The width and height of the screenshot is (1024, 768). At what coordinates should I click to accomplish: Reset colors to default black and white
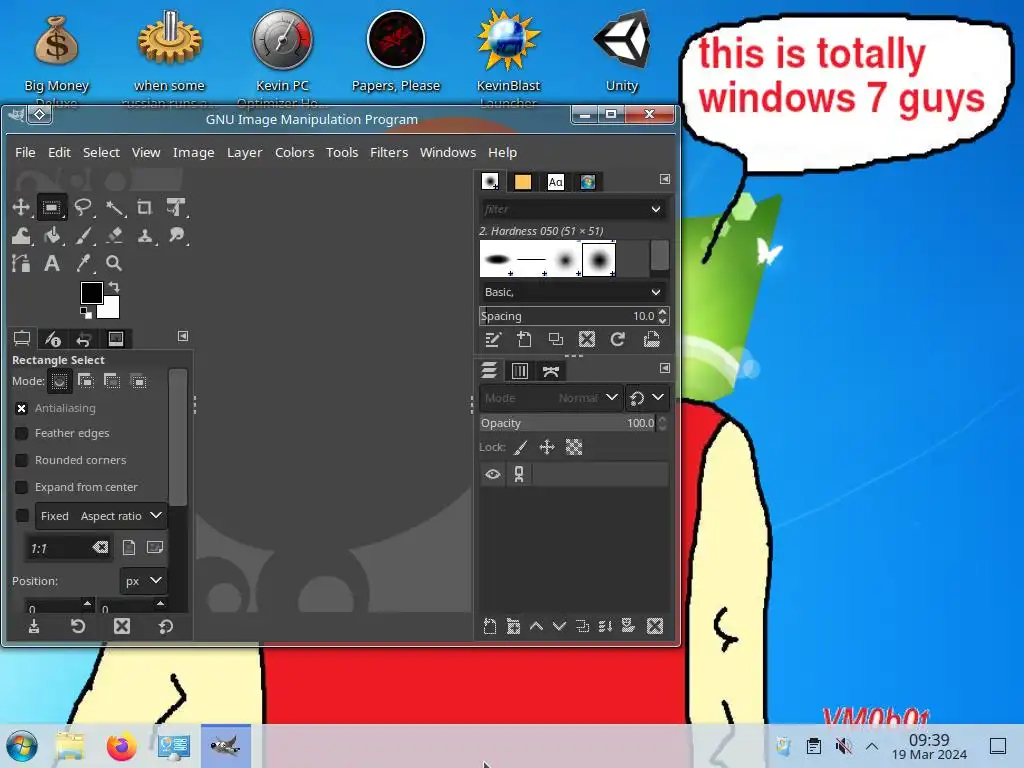(86, 313)
